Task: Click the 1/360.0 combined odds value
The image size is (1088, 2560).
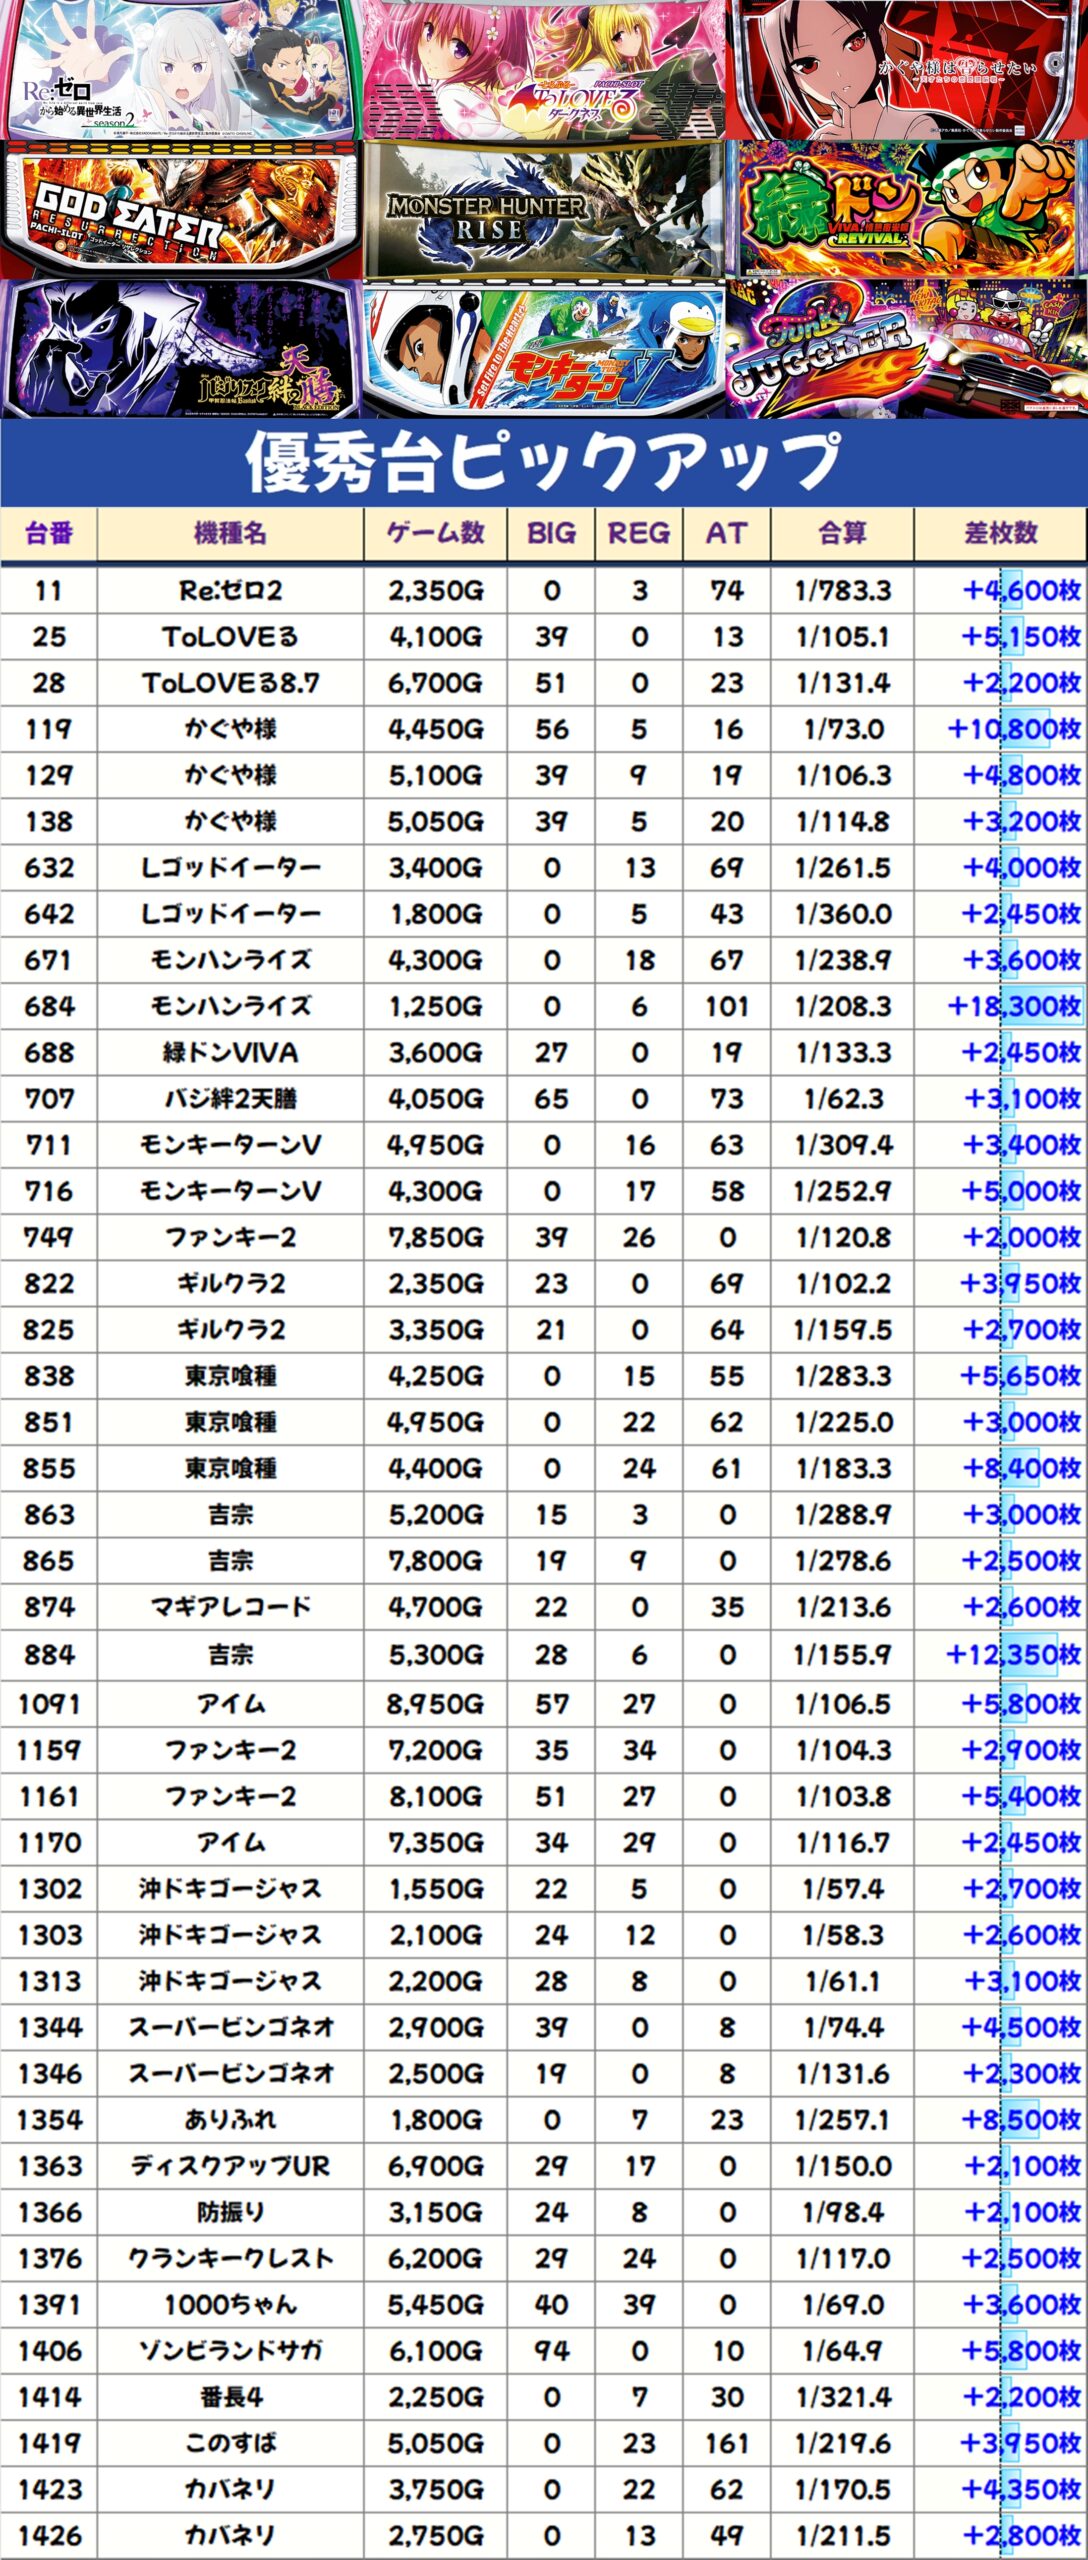Action: point(843,914)
